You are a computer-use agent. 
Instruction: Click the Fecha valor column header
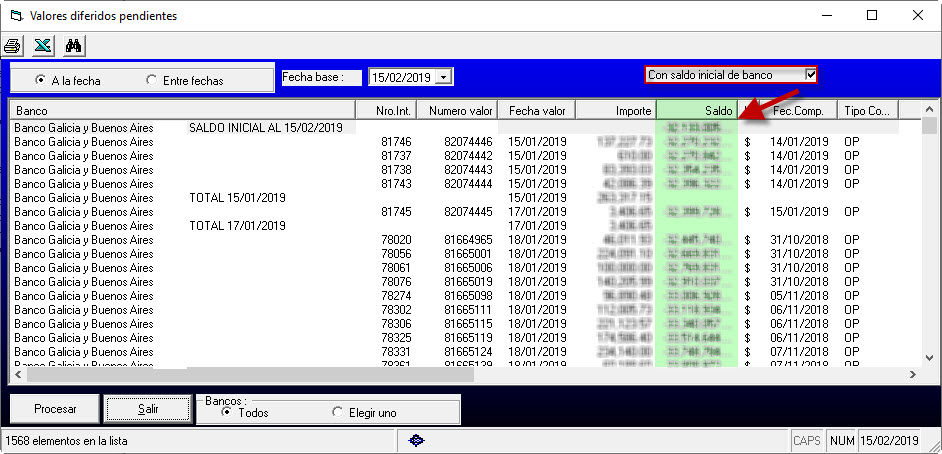[537, 110]
